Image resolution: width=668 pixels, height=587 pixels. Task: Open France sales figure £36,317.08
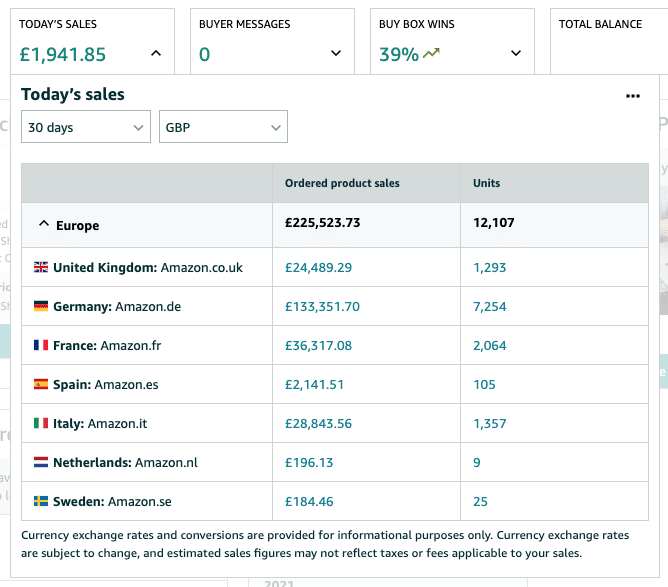(318, 345)
